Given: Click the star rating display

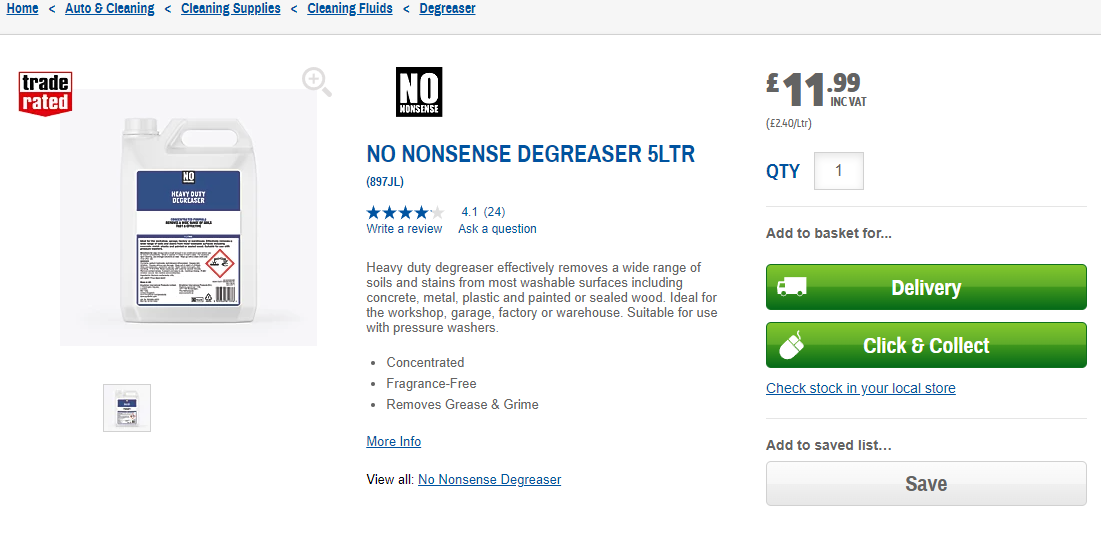Looking at the screenshot, I should [405, 212].
